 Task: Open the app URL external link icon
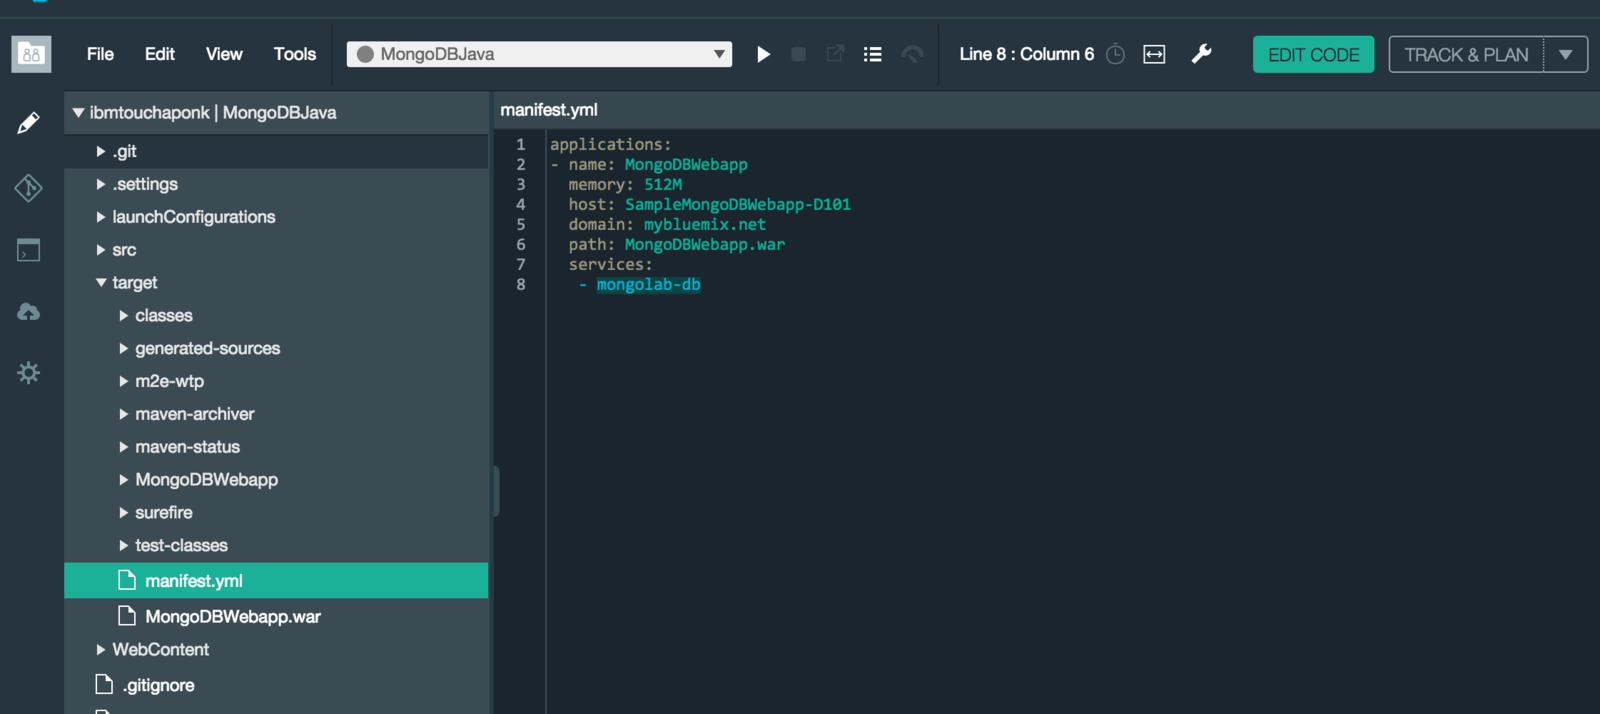pyautogui.click(x=835, y=53)
